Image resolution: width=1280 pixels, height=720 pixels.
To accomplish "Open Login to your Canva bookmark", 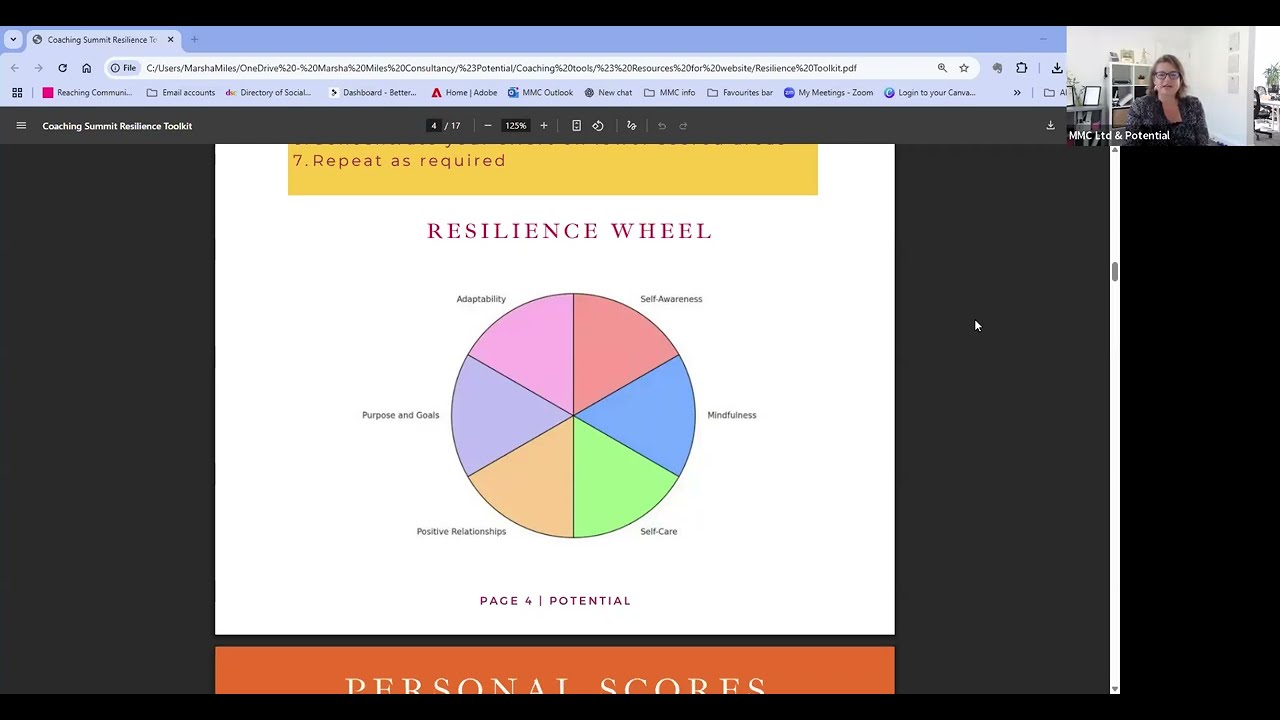I will [x=930, y=93].
